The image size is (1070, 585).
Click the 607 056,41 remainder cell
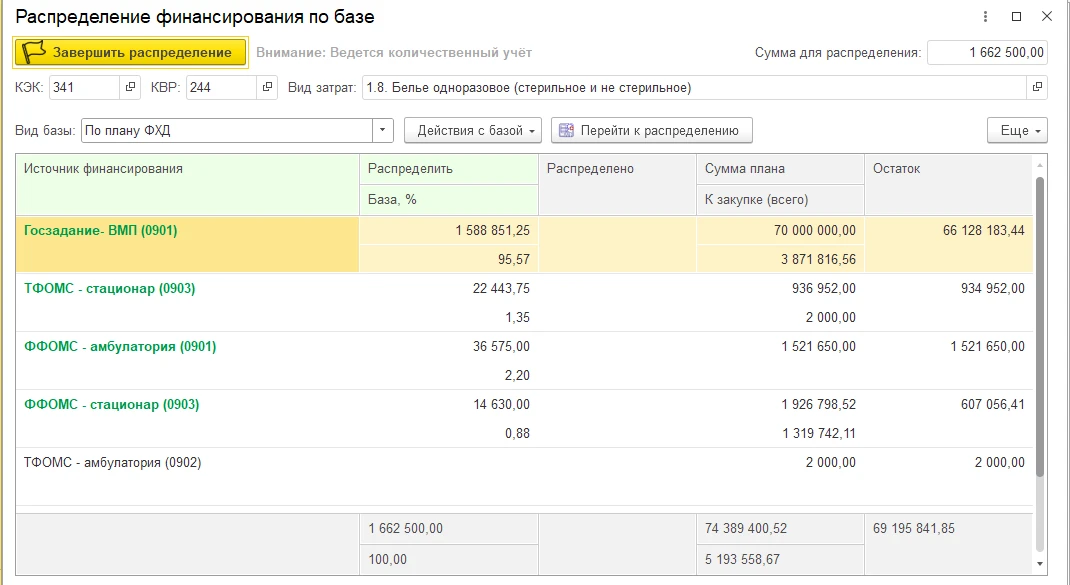click(949, 418)
